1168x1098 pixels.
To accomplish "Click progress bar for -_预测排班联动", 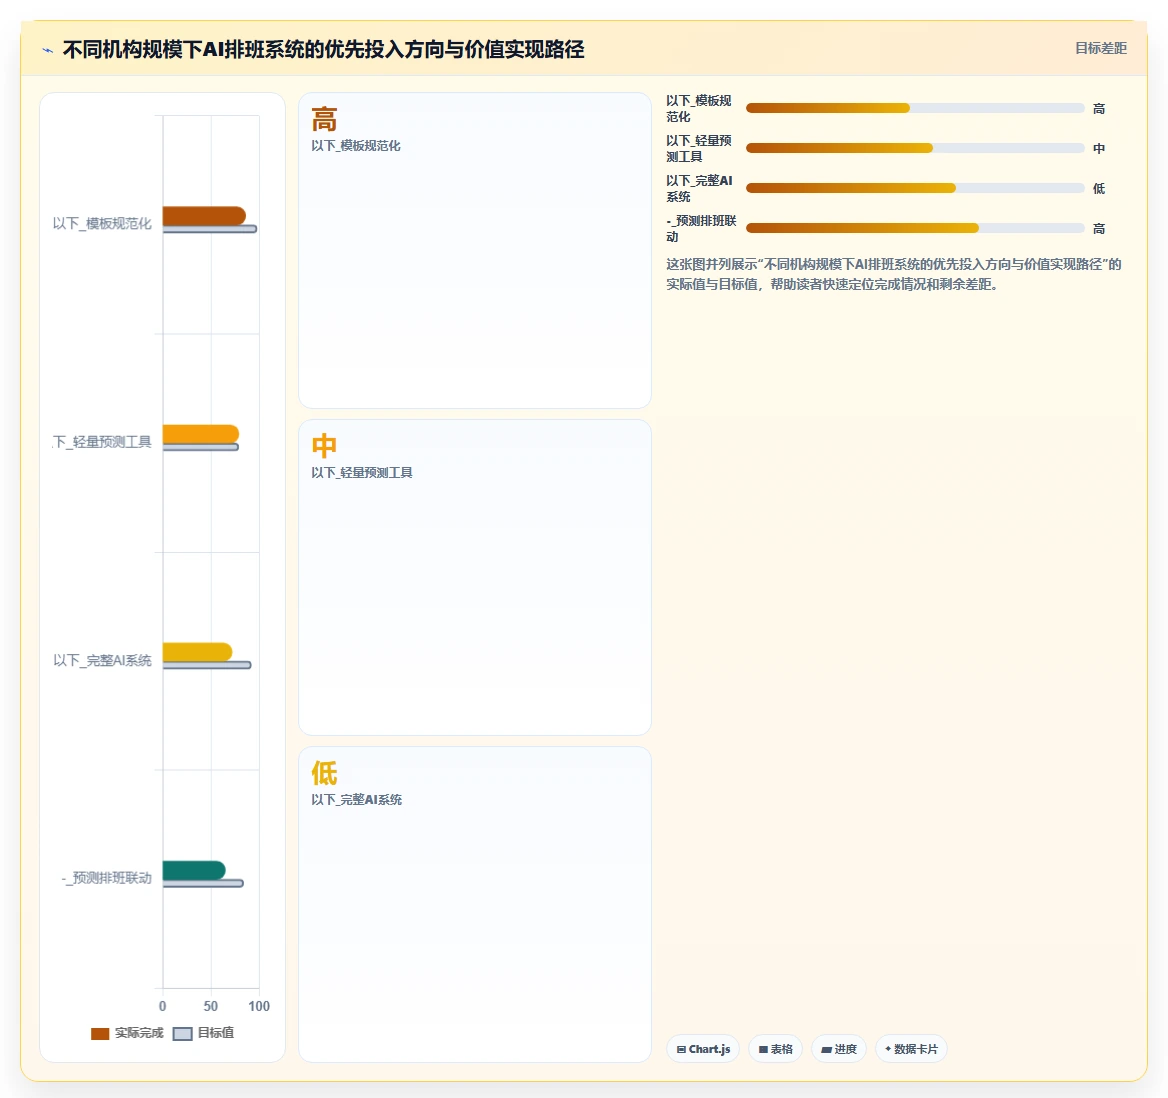I will click(915, 228).
